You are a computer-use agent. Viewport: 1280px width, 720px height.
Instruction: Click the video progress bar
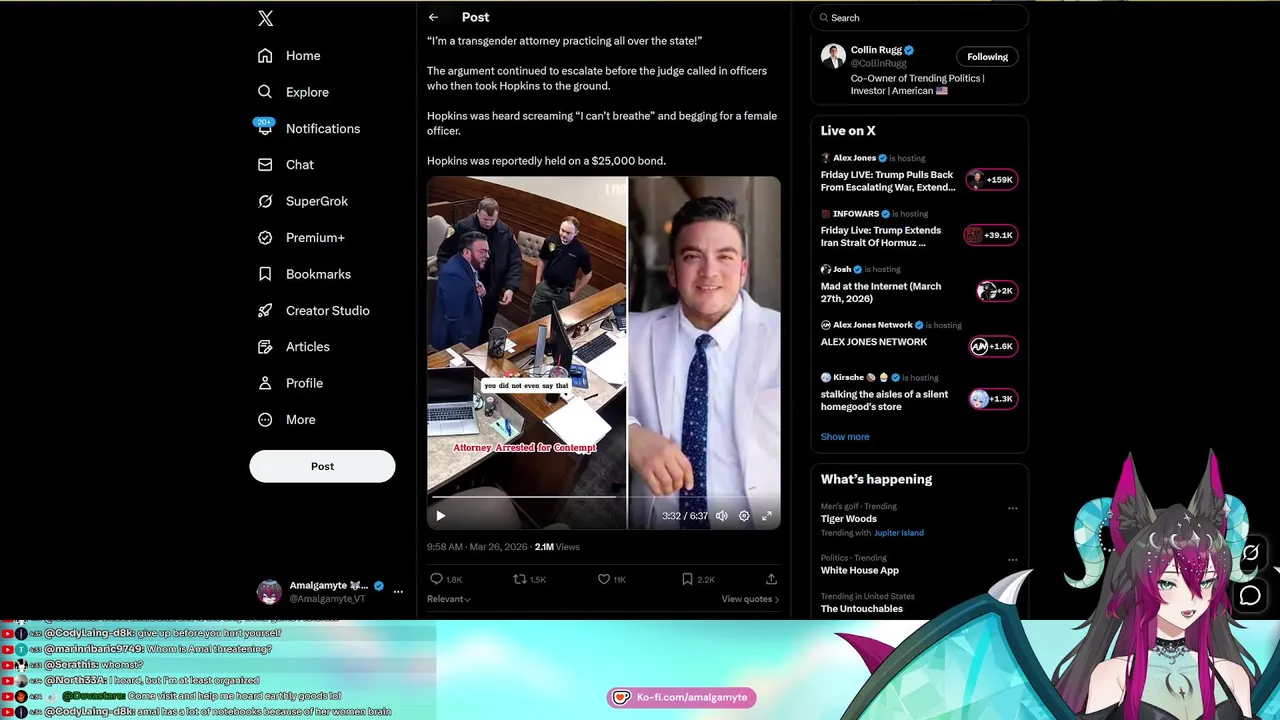(x=604, y=497)
